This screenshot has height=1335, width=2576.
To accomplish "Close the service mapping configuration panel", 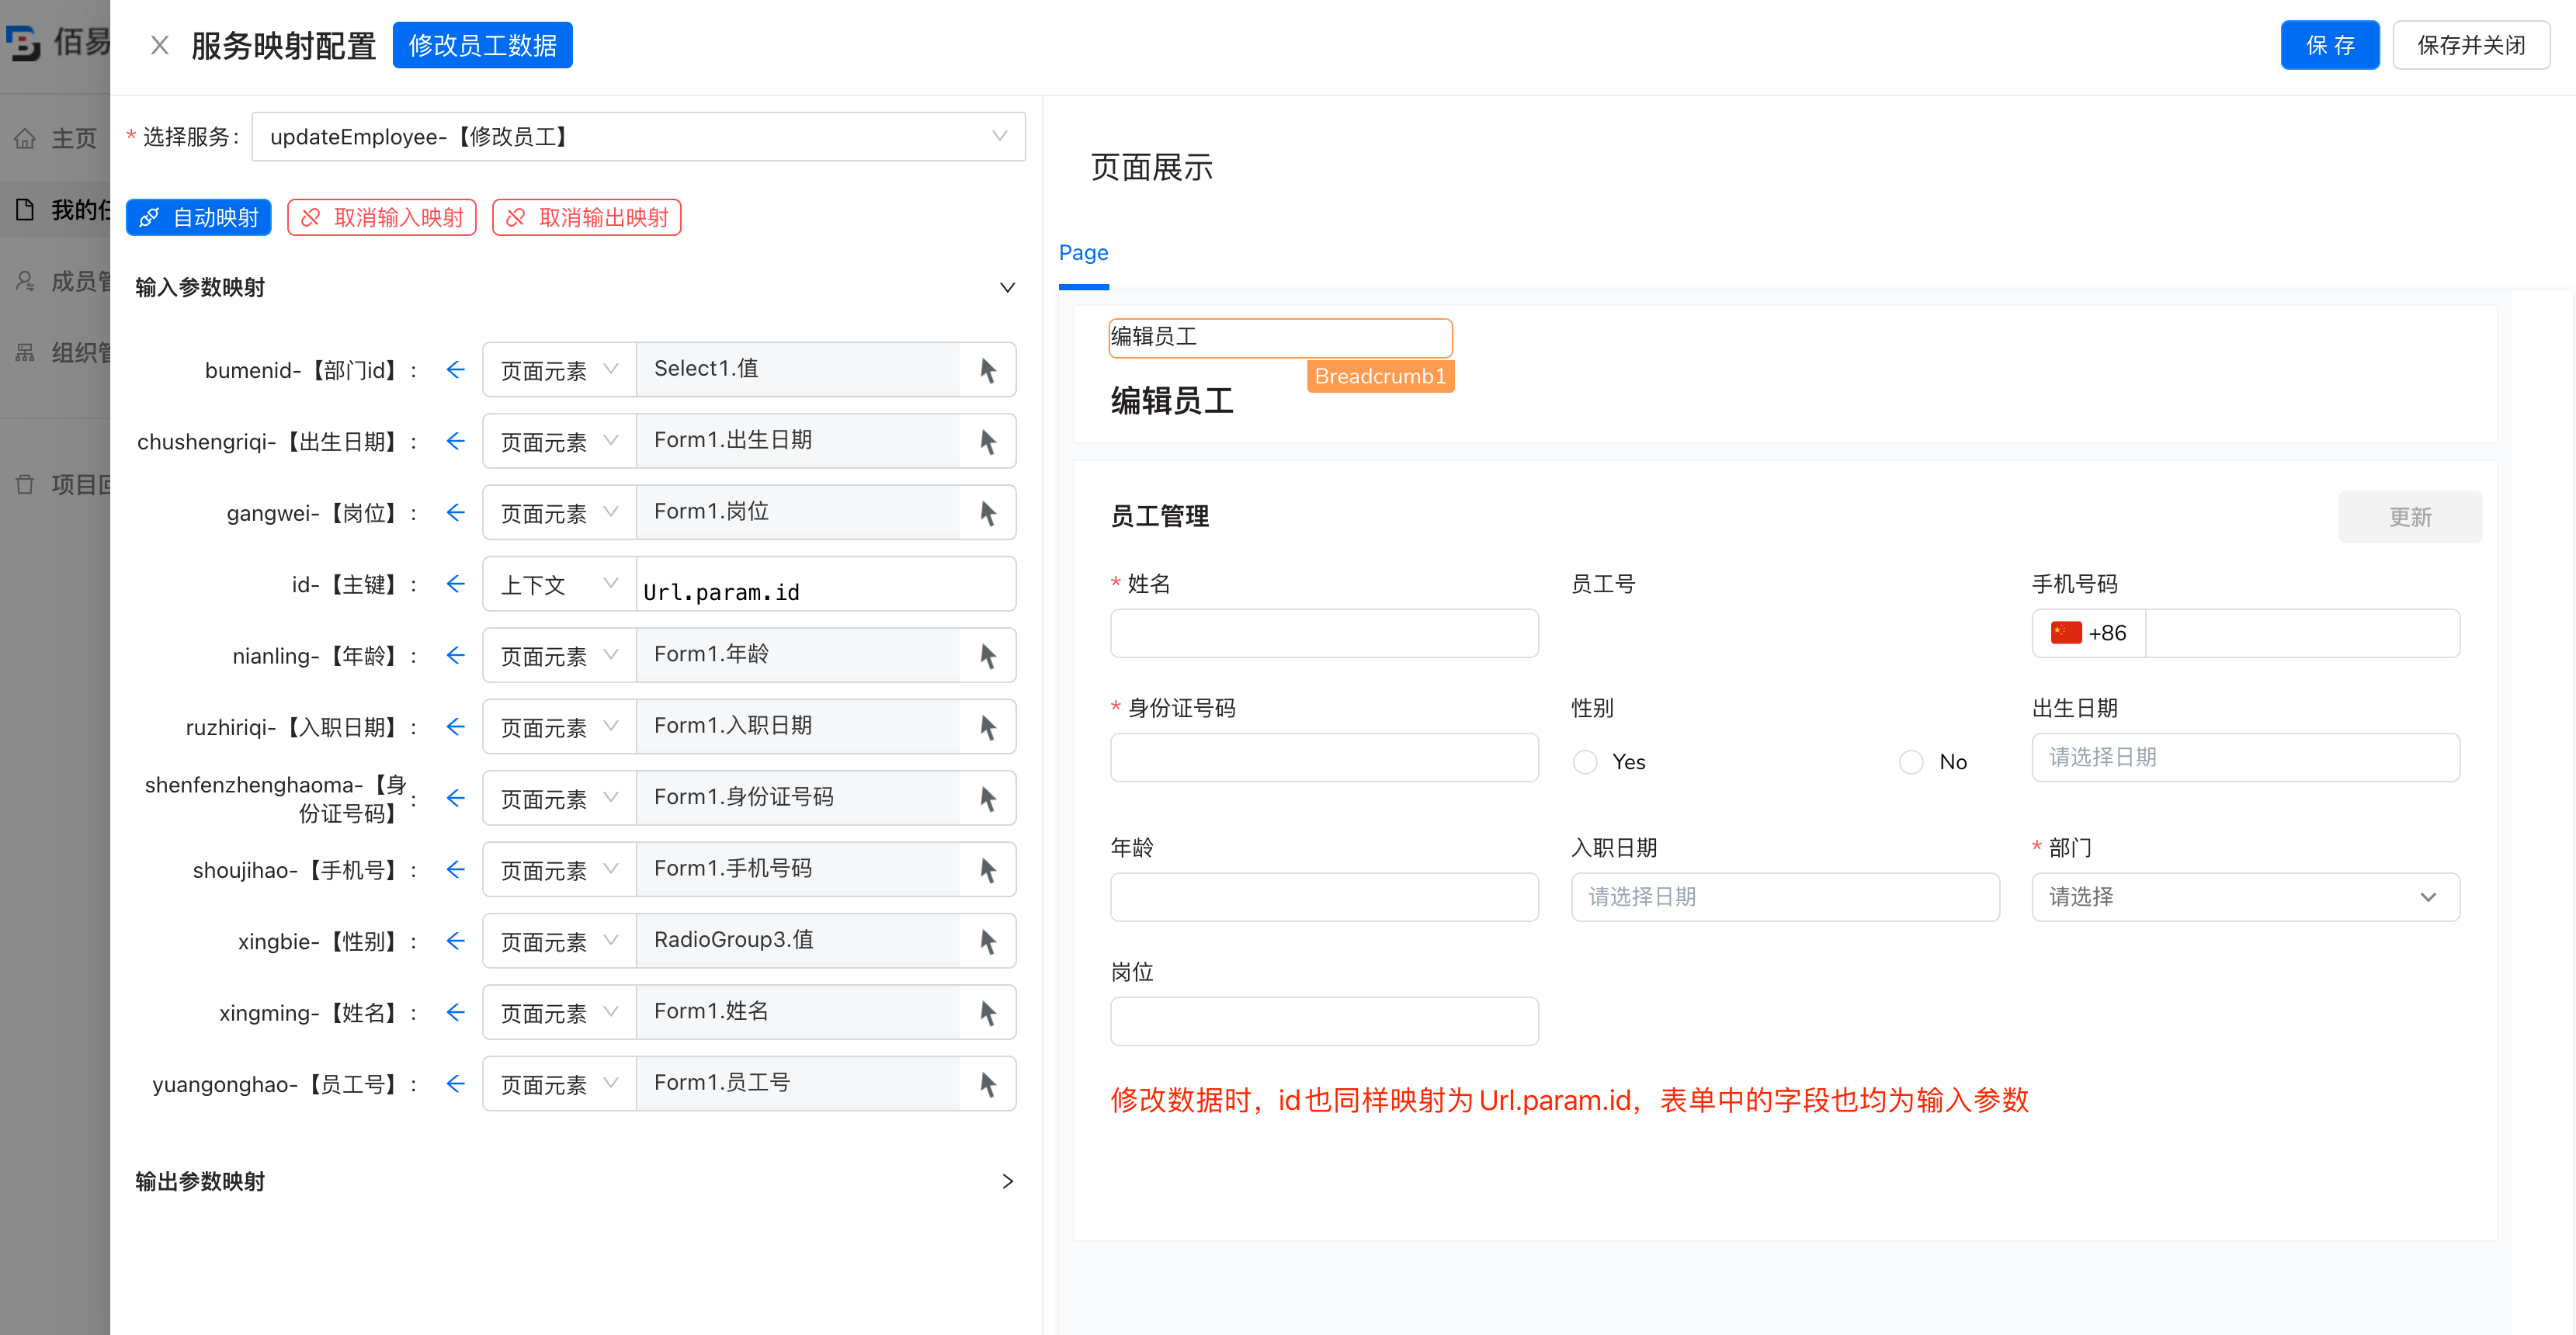I will (159, 46).
